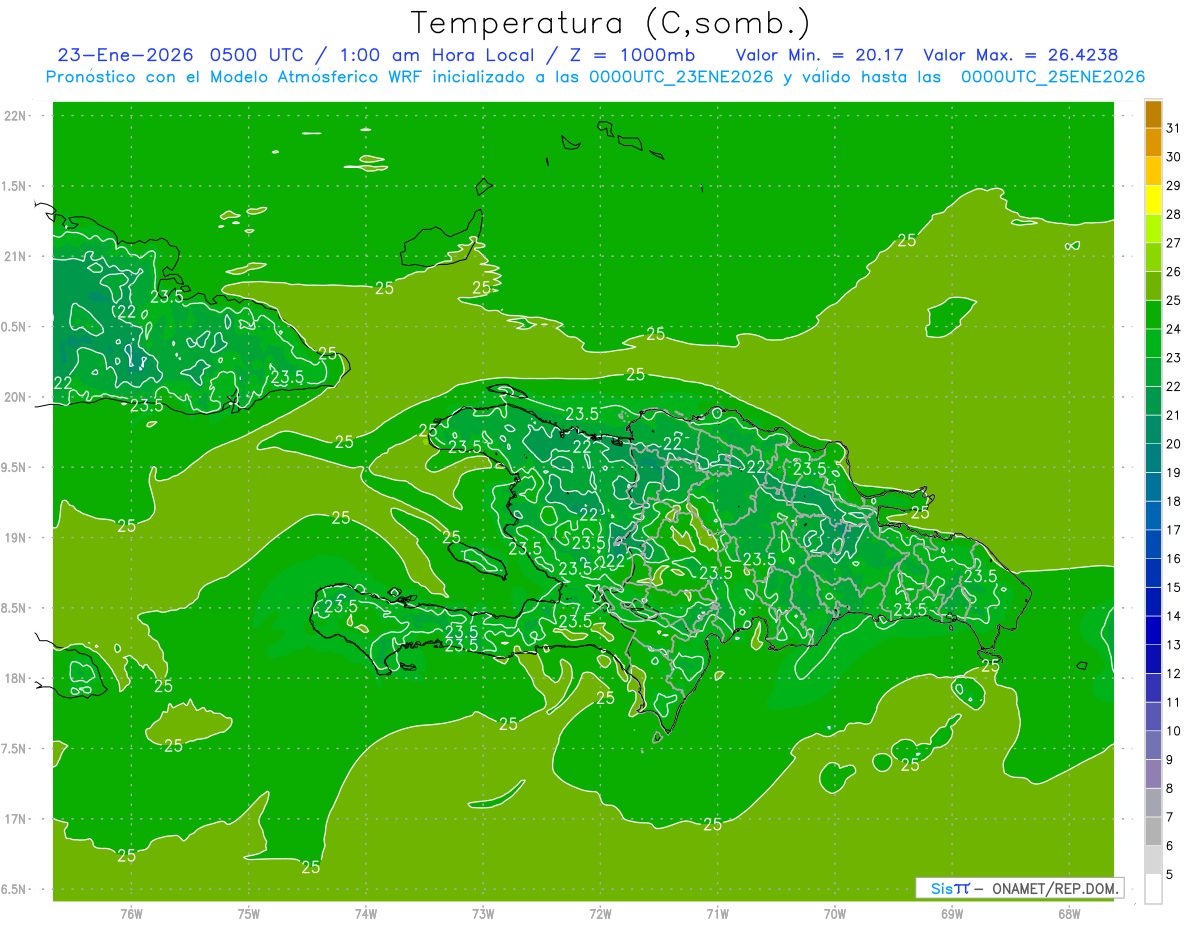Click the WRF model forecast description line

coord(595,77)
